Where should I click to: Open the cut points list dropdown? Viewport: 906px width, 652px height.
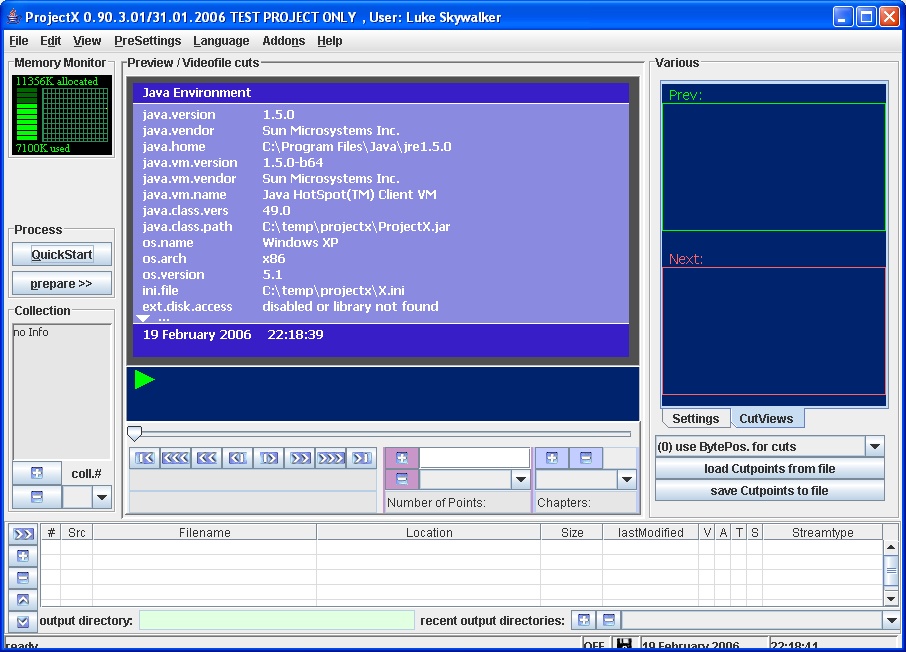pyautogui.click(x=521, y=479)
